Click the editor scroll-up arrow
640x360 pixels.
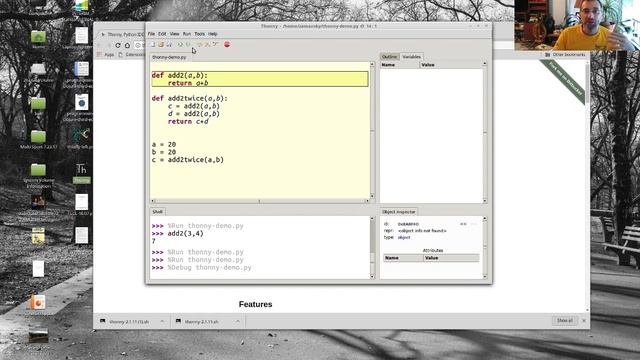tap(372, 64)
